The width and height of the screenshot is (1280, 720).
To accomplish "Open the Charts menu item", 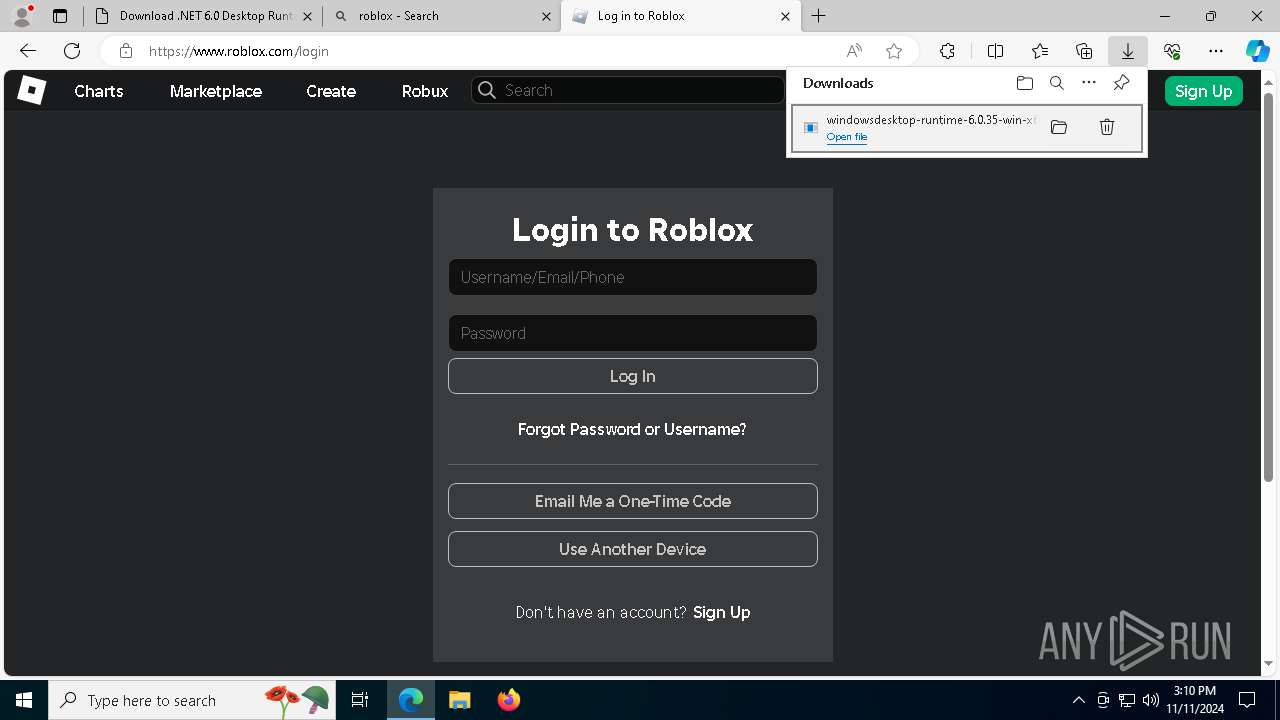I will point(99,91).
